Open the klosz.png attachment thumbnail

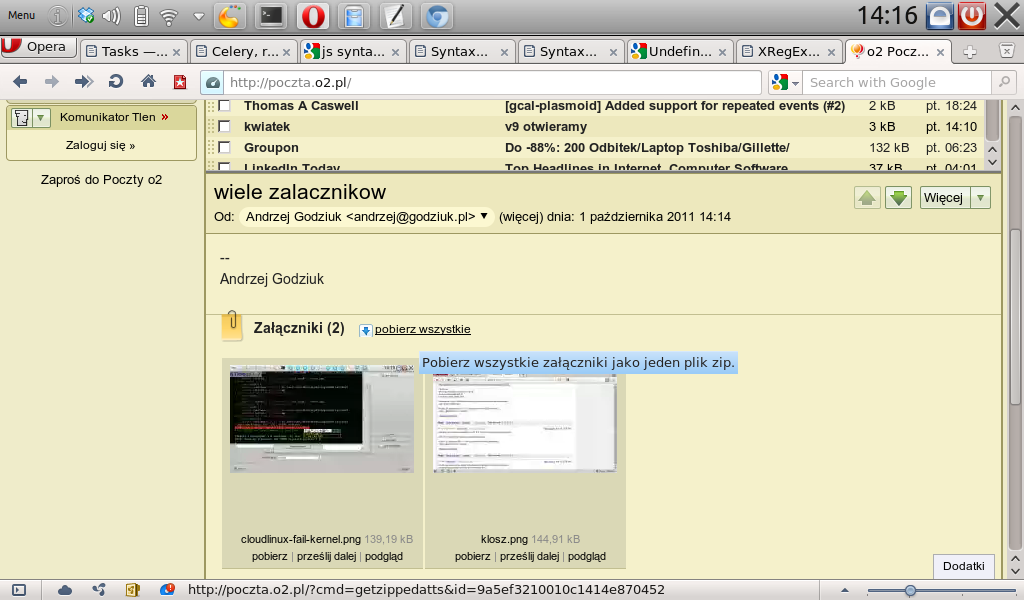pyautogui.click(x=525, y=421)
